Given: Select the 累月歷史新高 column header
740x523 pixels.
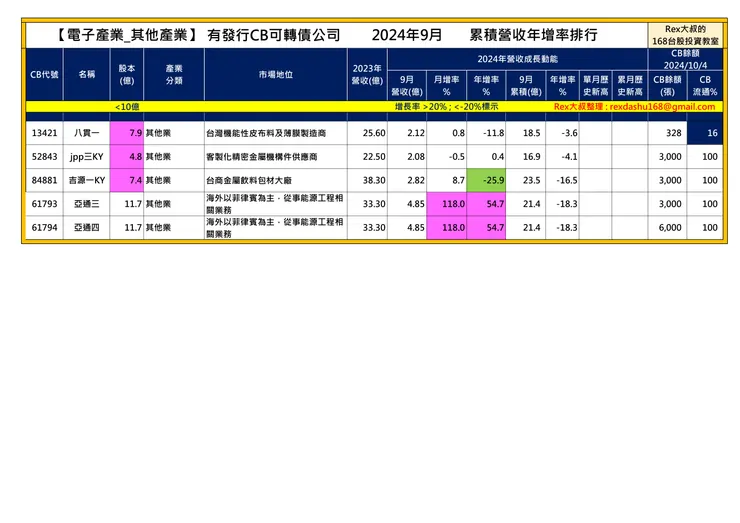Looking at the screenshot, I should tap(630, 85).
